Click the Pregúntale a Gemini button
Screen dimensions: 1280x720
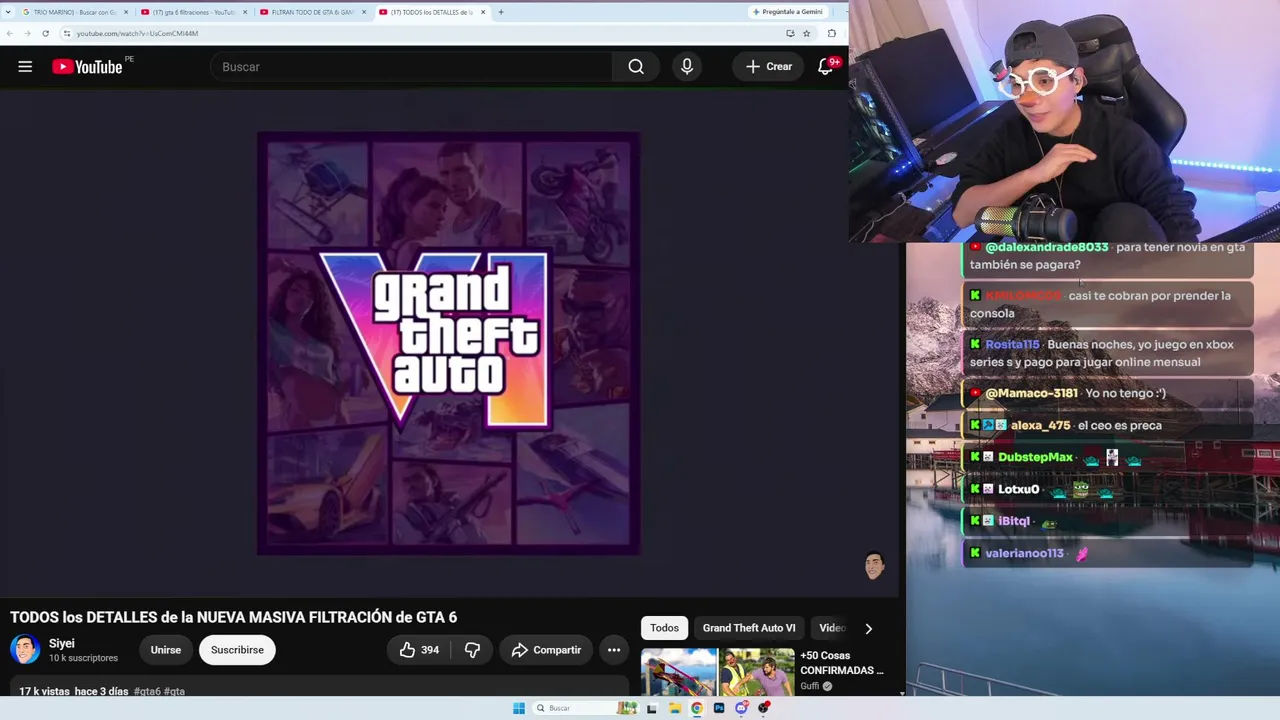point(786,12)
